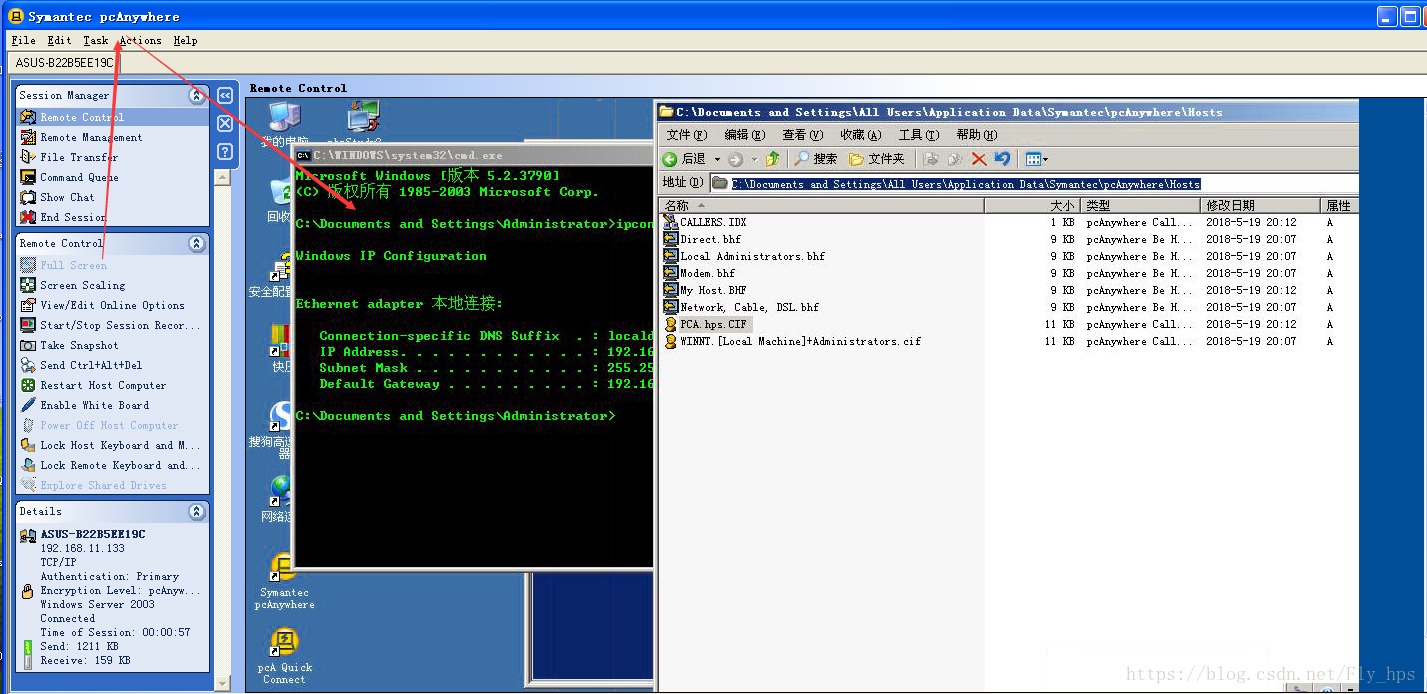1427x694 pixels.
Task: Click the Screen Scaling text link
Action: click(x=83, y=285)
